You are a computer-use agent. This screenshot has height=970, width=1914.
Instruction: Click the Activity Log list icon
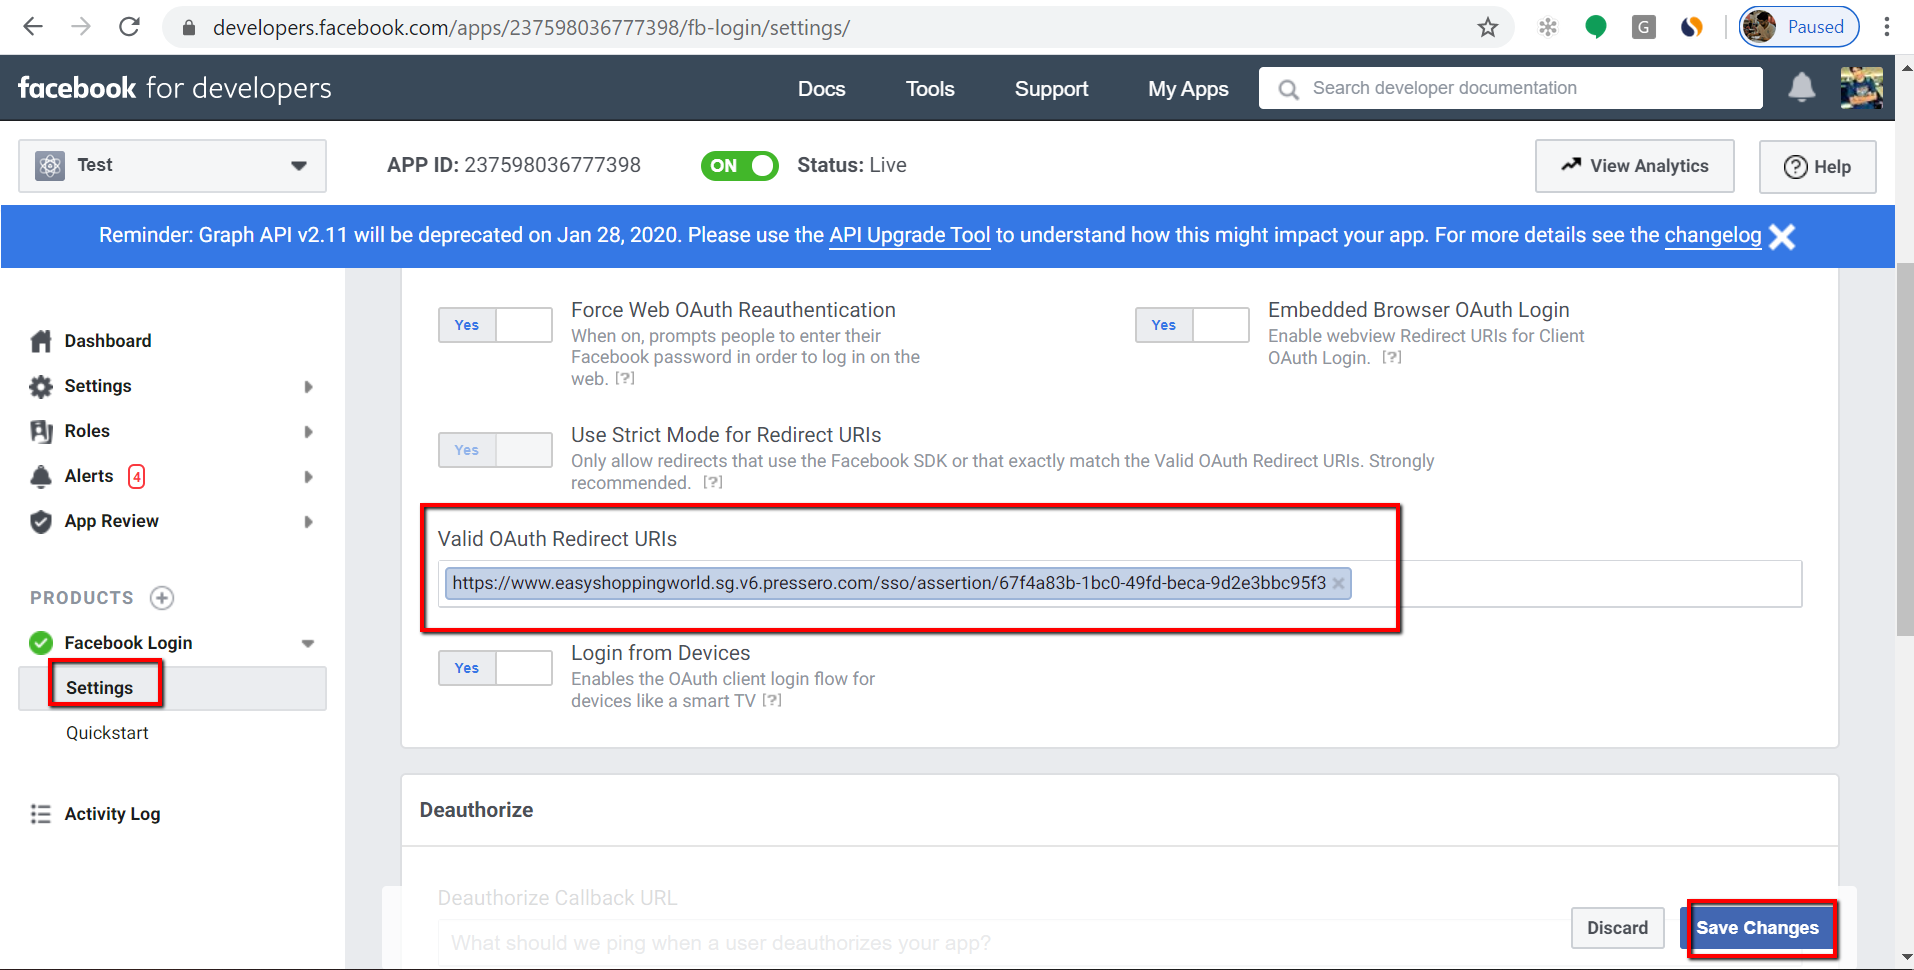point(41,814)
